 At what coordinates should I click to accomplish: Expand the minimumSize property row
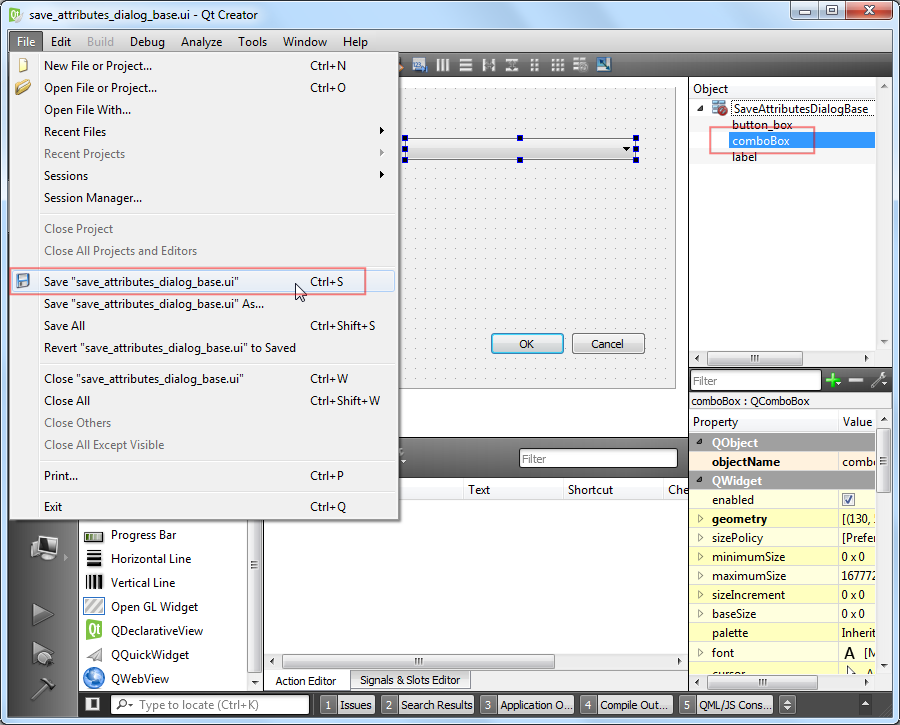click(x=700, y=556)
